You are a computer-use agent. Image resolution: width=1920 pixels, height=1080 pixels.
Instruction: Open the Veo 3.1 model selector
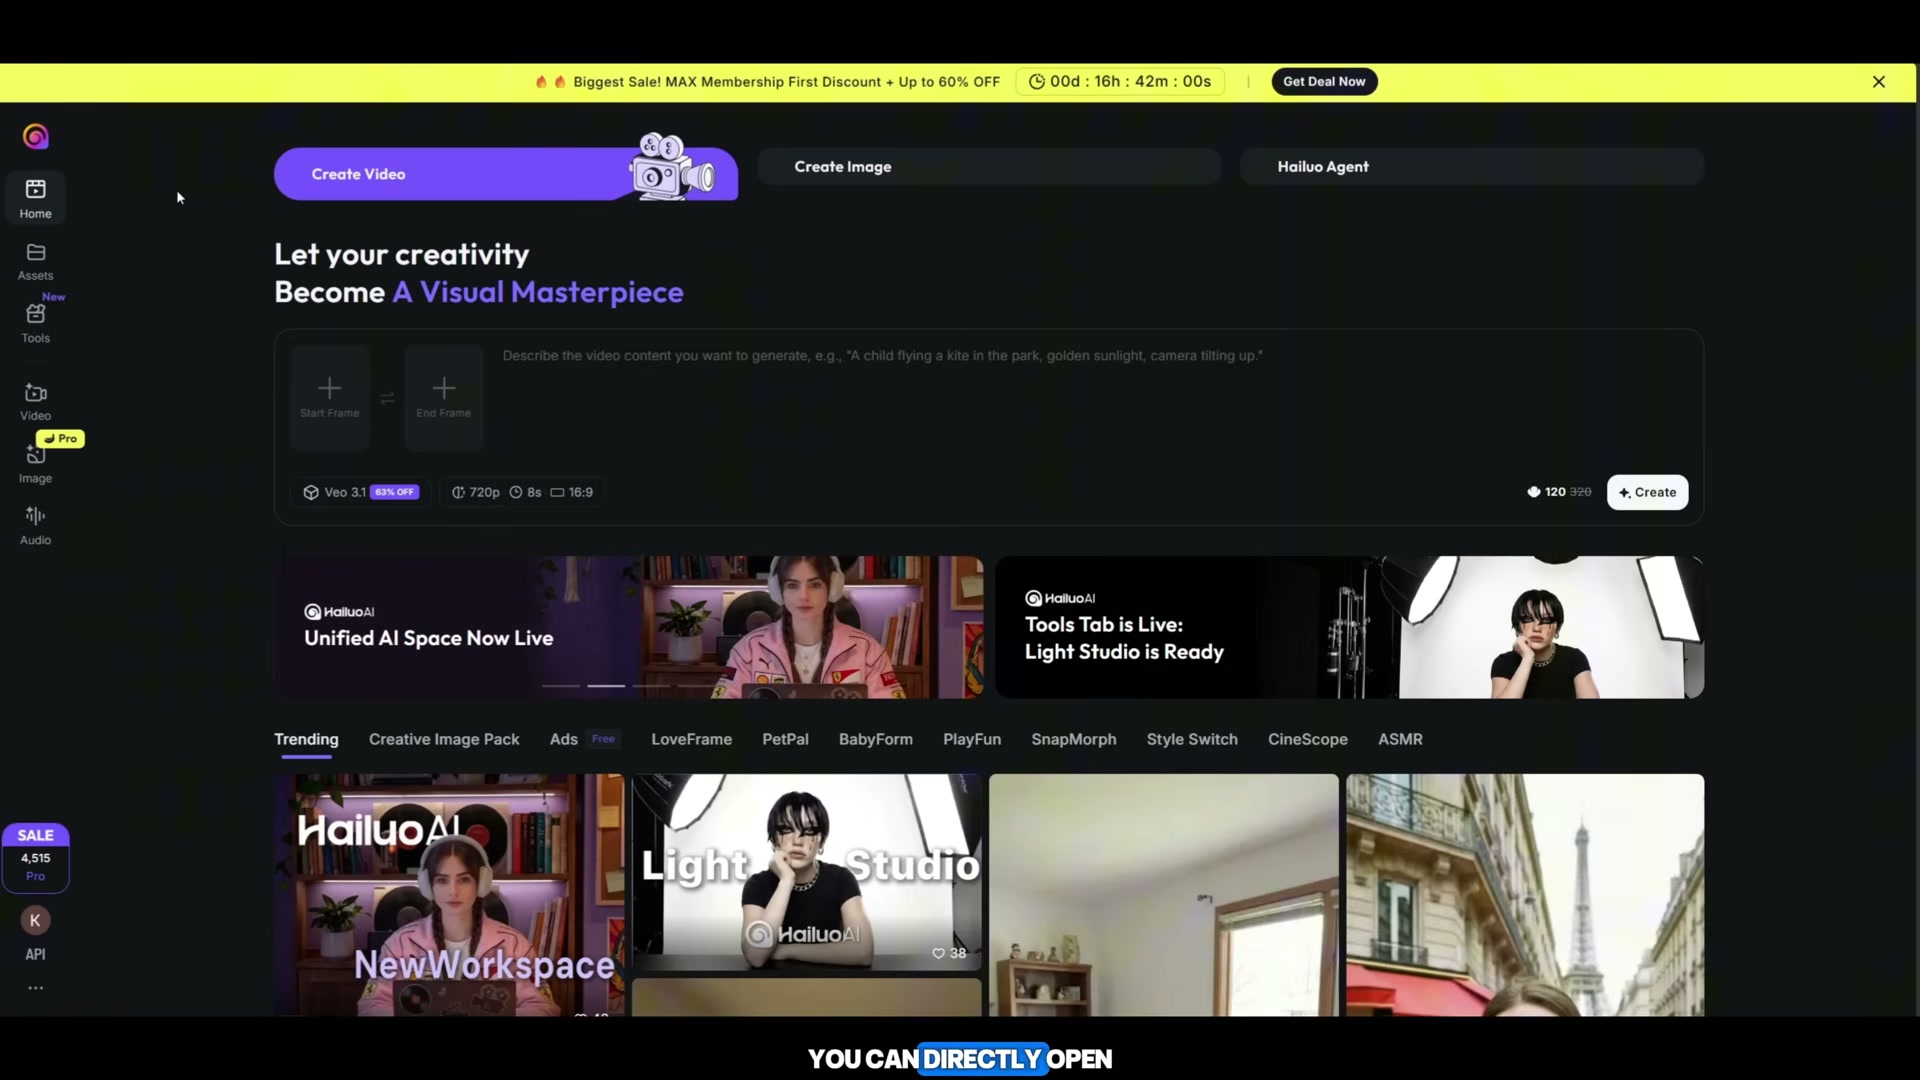(361, 492)
